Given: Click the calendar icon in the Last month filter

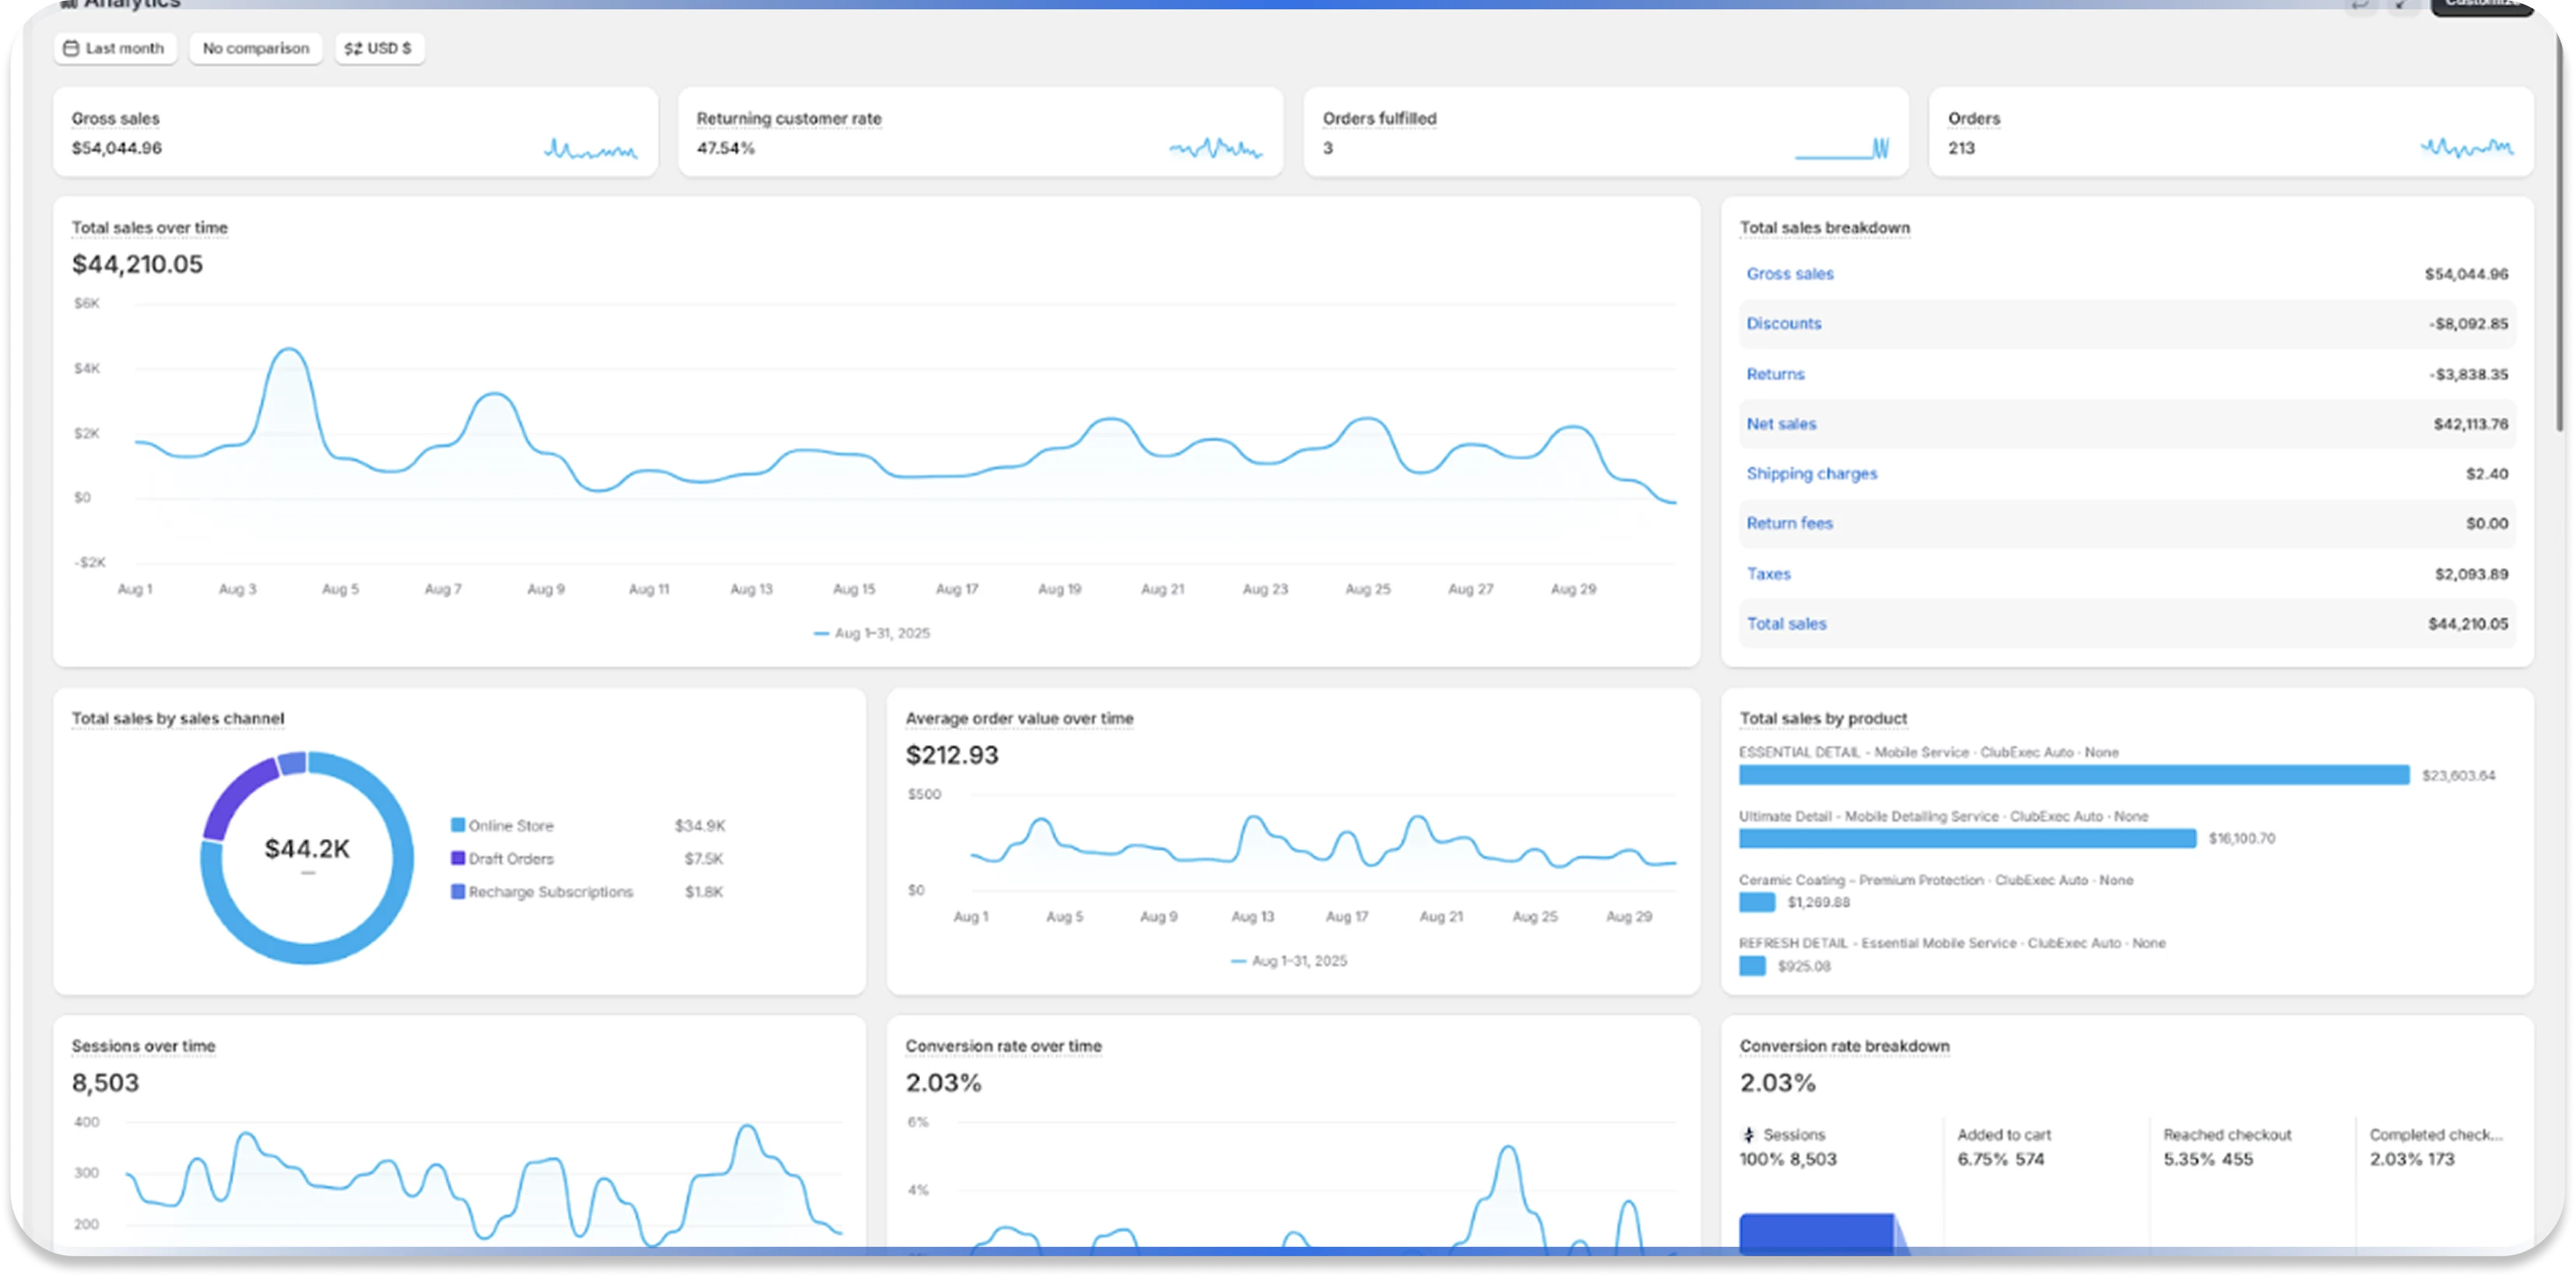Looking at the screenshot, I should click(x=70, y=47).
